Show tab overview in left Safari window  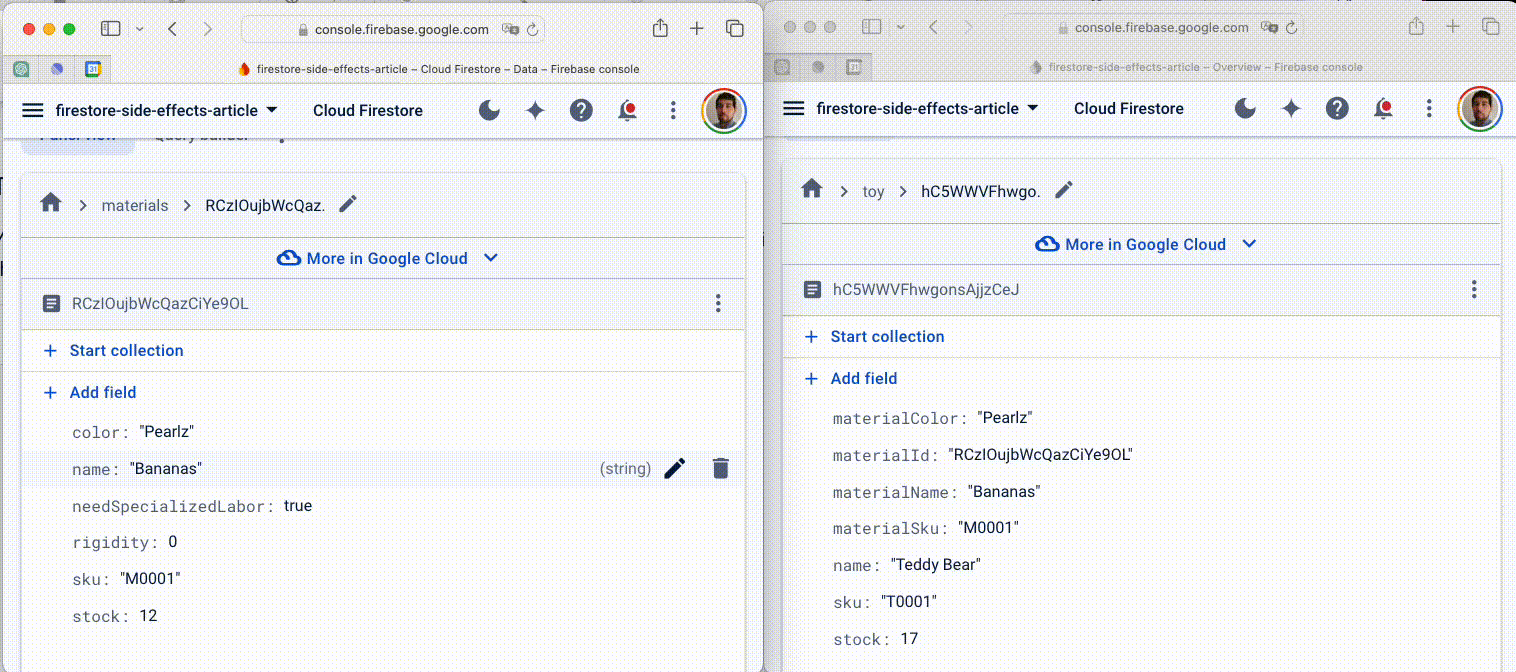(735, 29)
